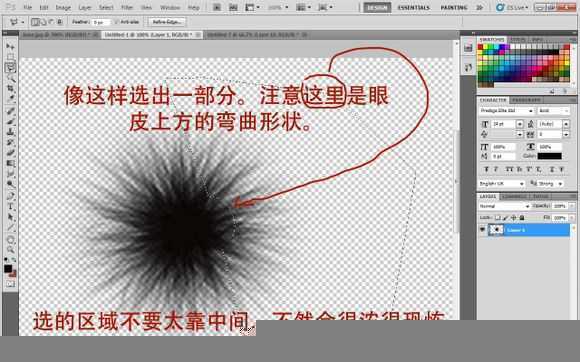
Task: Click the New selection mode icon
Action: 35,22
